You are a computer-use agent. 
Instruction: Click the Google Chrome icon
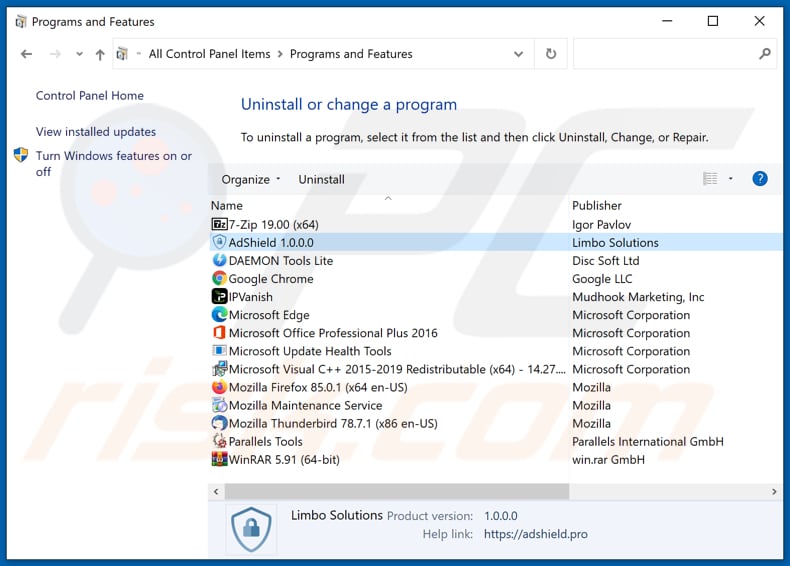coord(219,279)
